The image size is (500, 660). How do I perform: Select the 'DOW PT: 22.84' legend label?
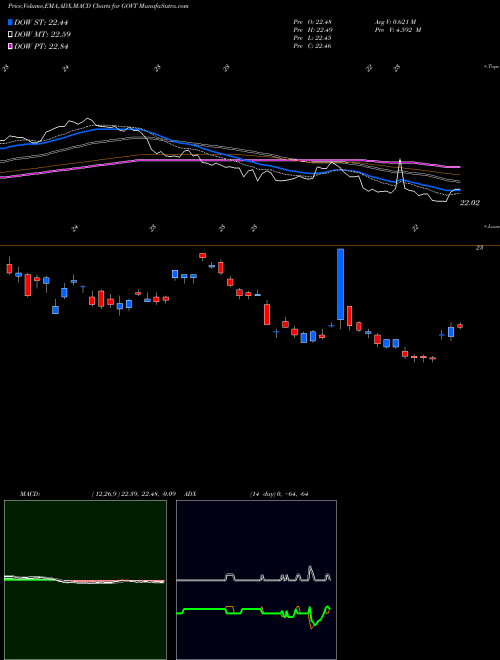[x=41, y=46]
